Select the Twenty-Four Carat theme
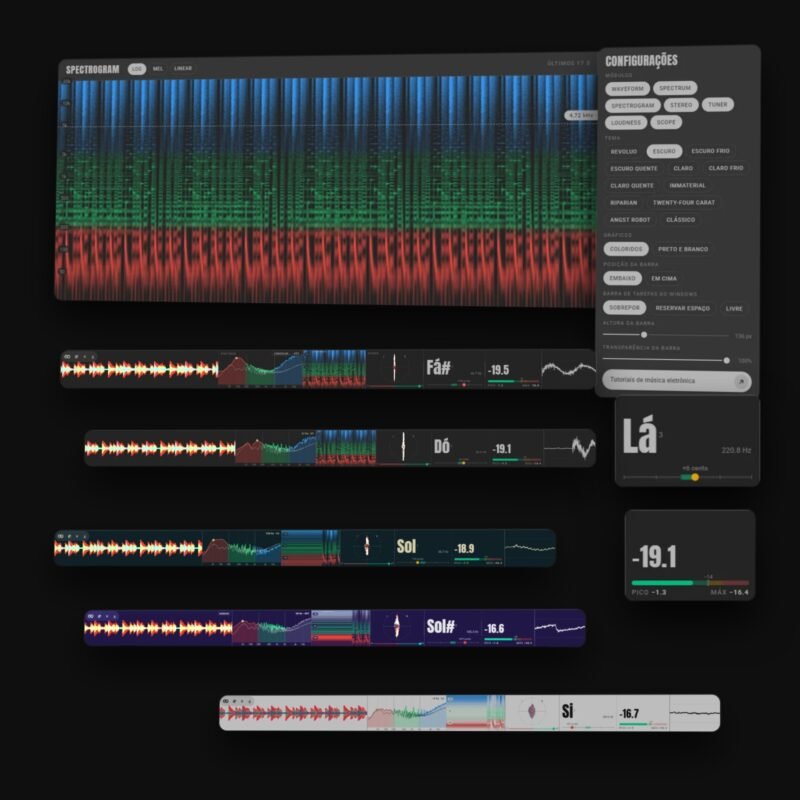 click(x=684, y=203)
